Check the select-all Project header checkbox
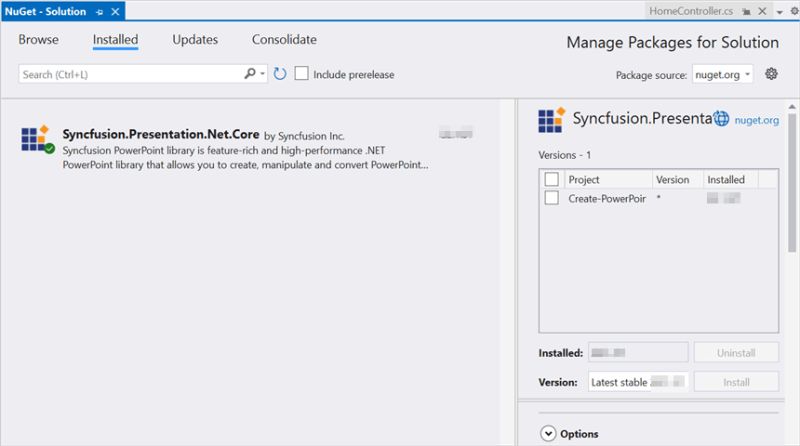Screen dimensions: 800x446 coord(552,179)
